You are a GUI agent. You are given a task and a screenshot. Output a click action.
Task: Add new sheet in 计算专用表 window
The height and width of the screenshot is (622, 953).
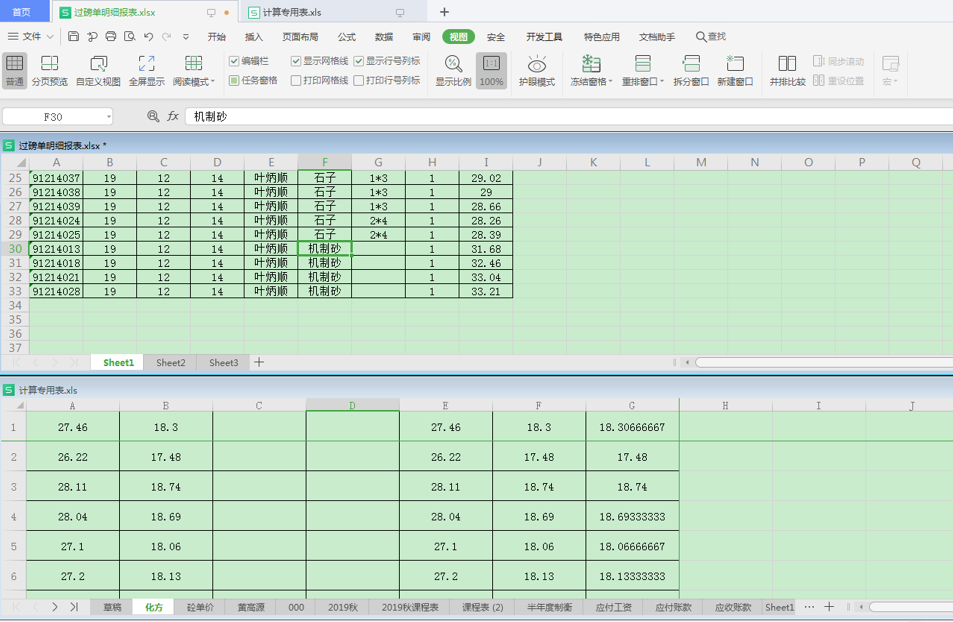[829, 607]
